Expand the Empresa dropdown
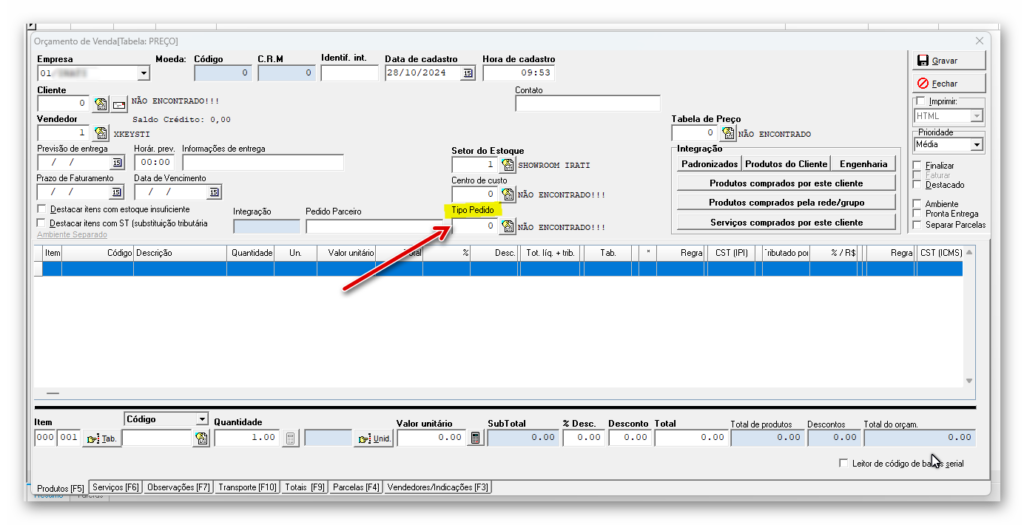1024x525 pixels. pyautogui.click(x=143, y=73)
